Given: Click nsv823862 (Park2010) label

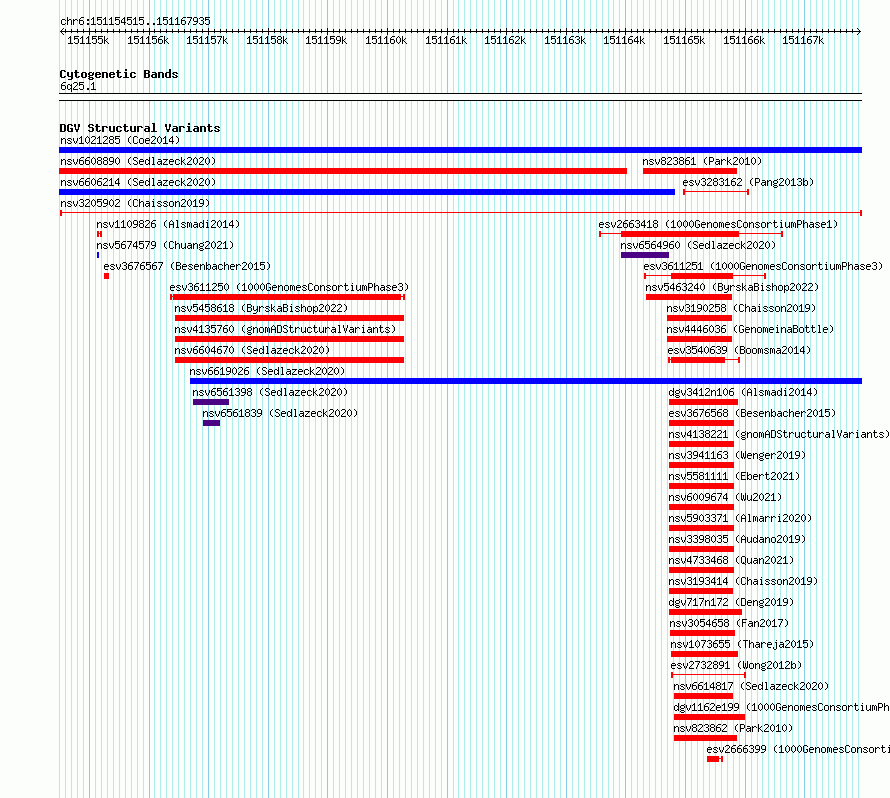Looking at the screenshot, I should [733, 728].
